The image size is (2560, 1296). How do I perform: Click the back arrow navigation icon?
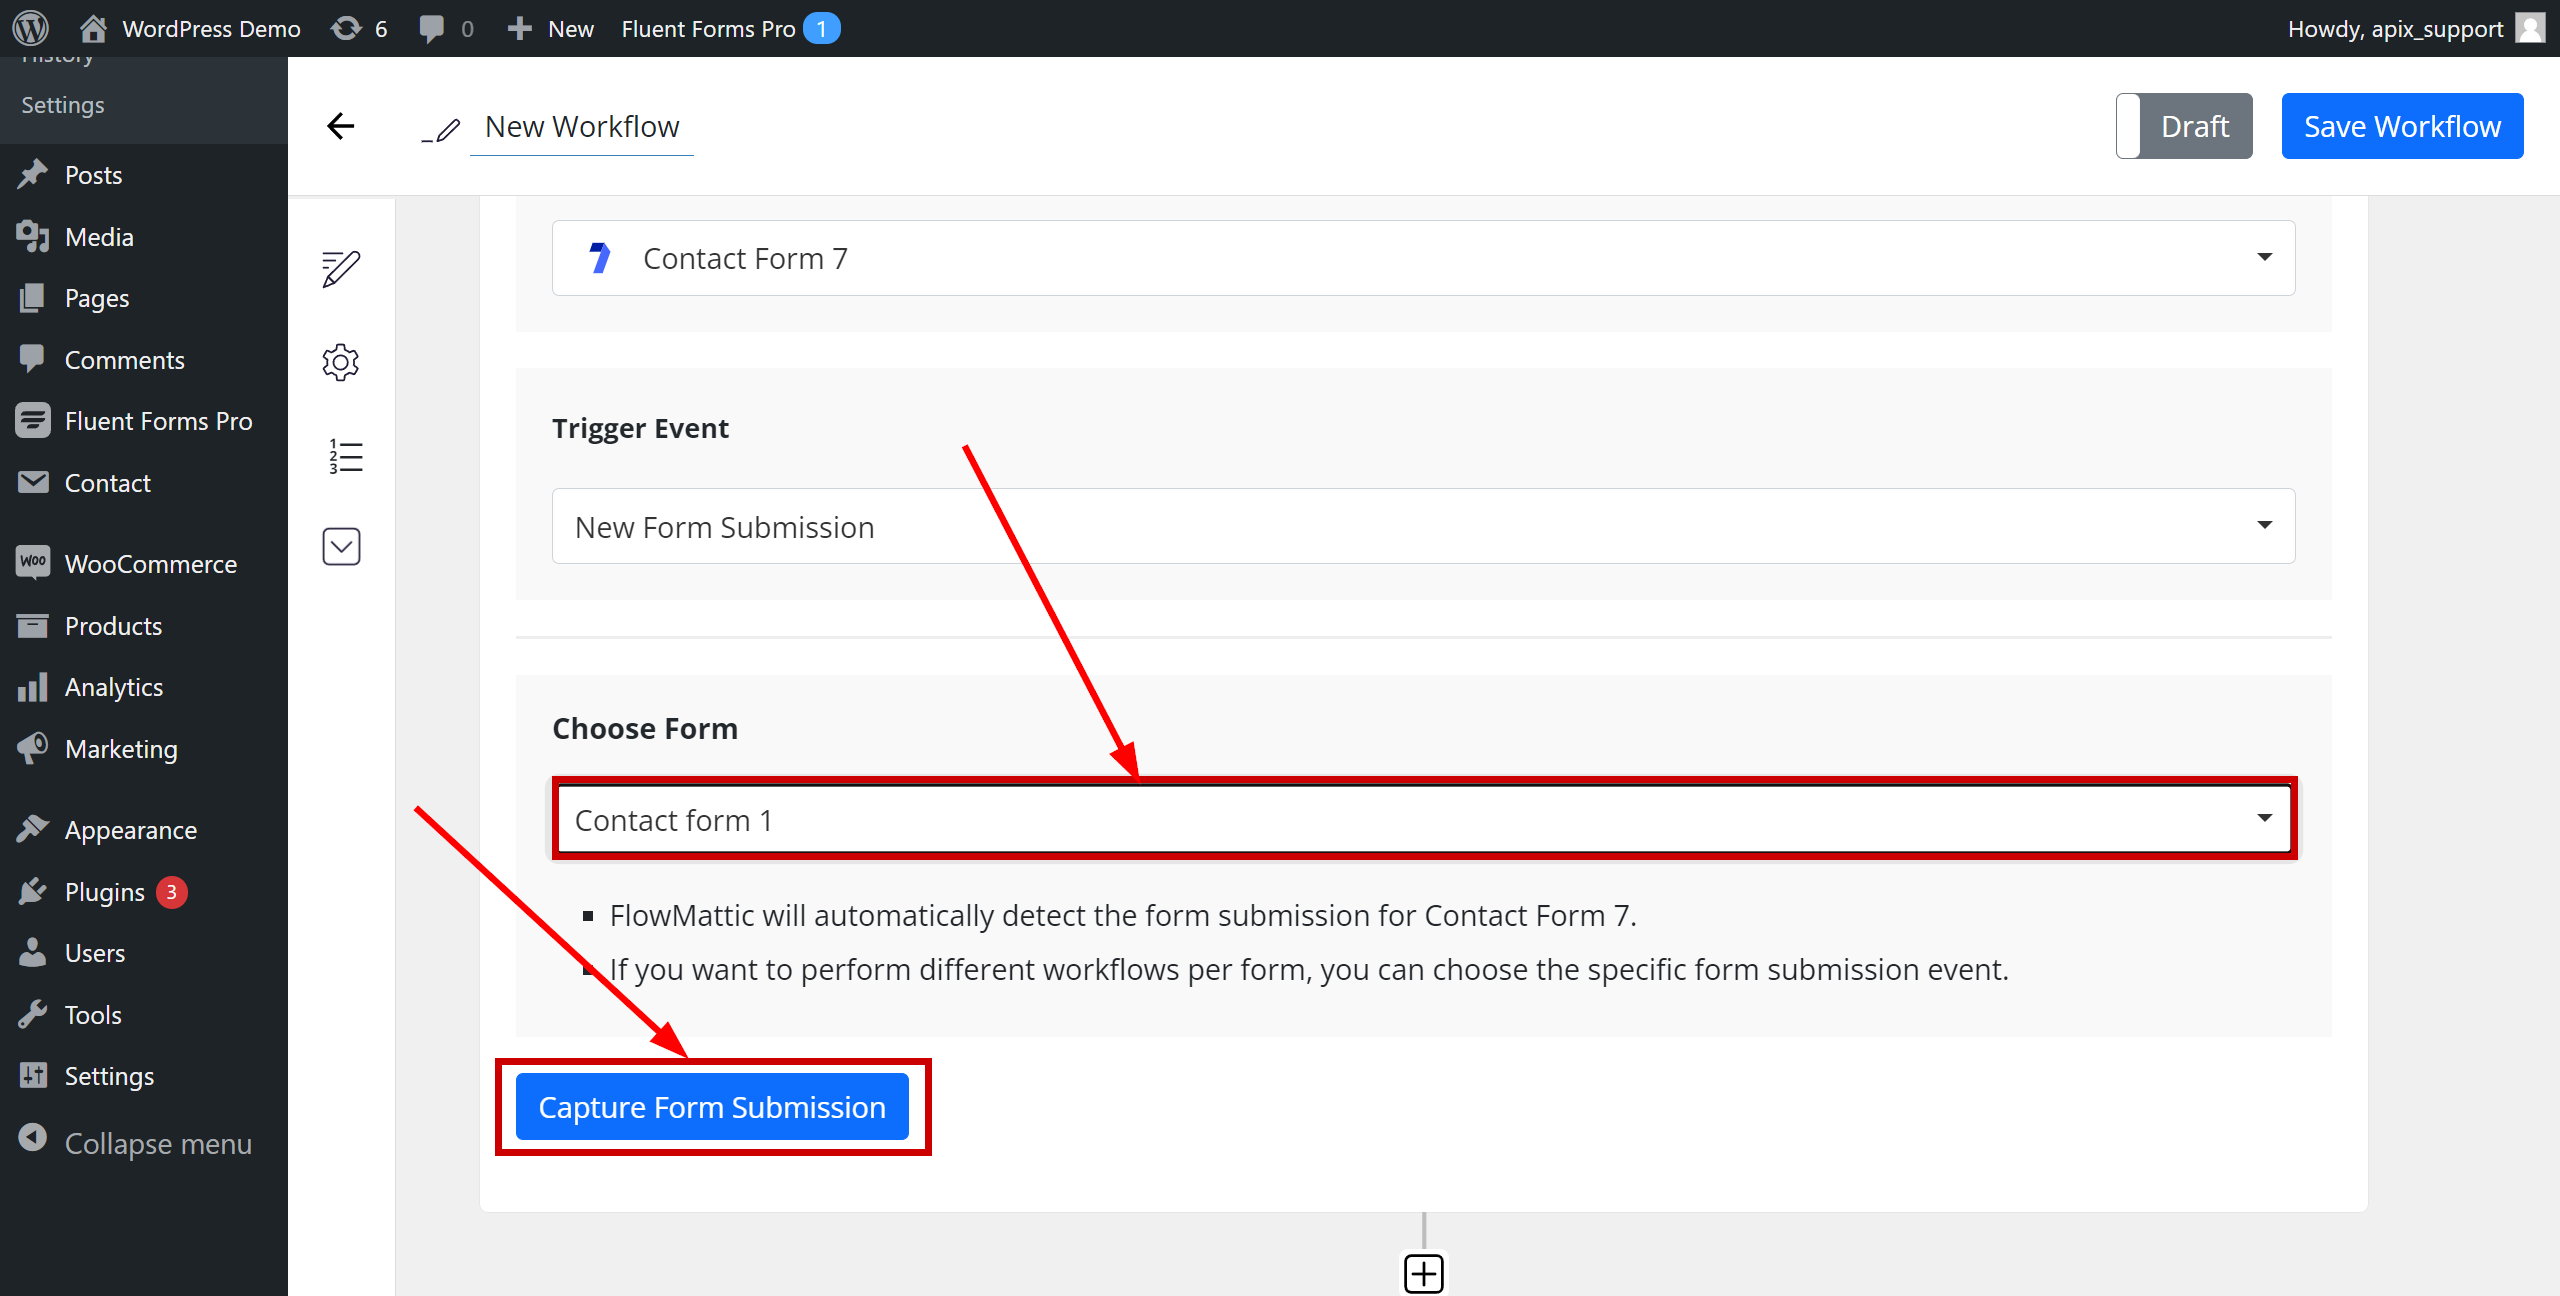340,126
